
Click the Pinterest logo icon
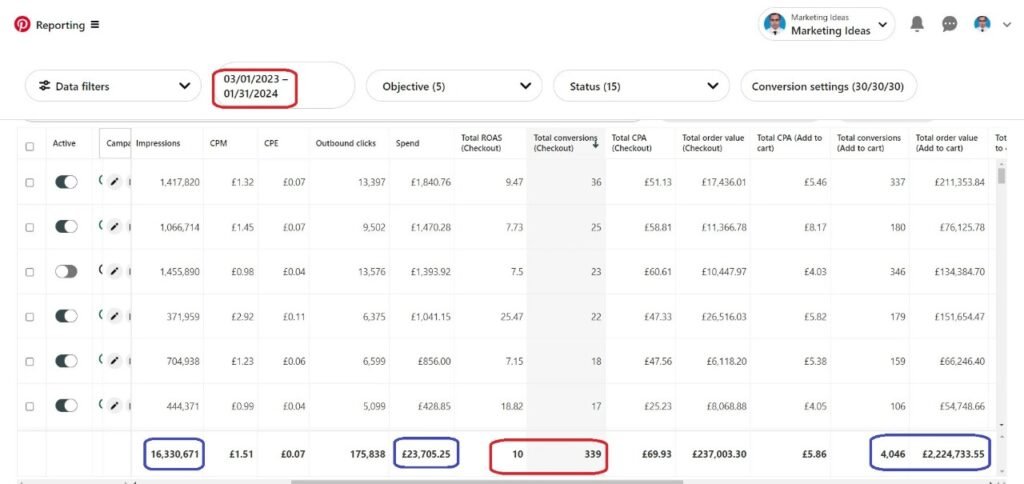tap(22, 25)
